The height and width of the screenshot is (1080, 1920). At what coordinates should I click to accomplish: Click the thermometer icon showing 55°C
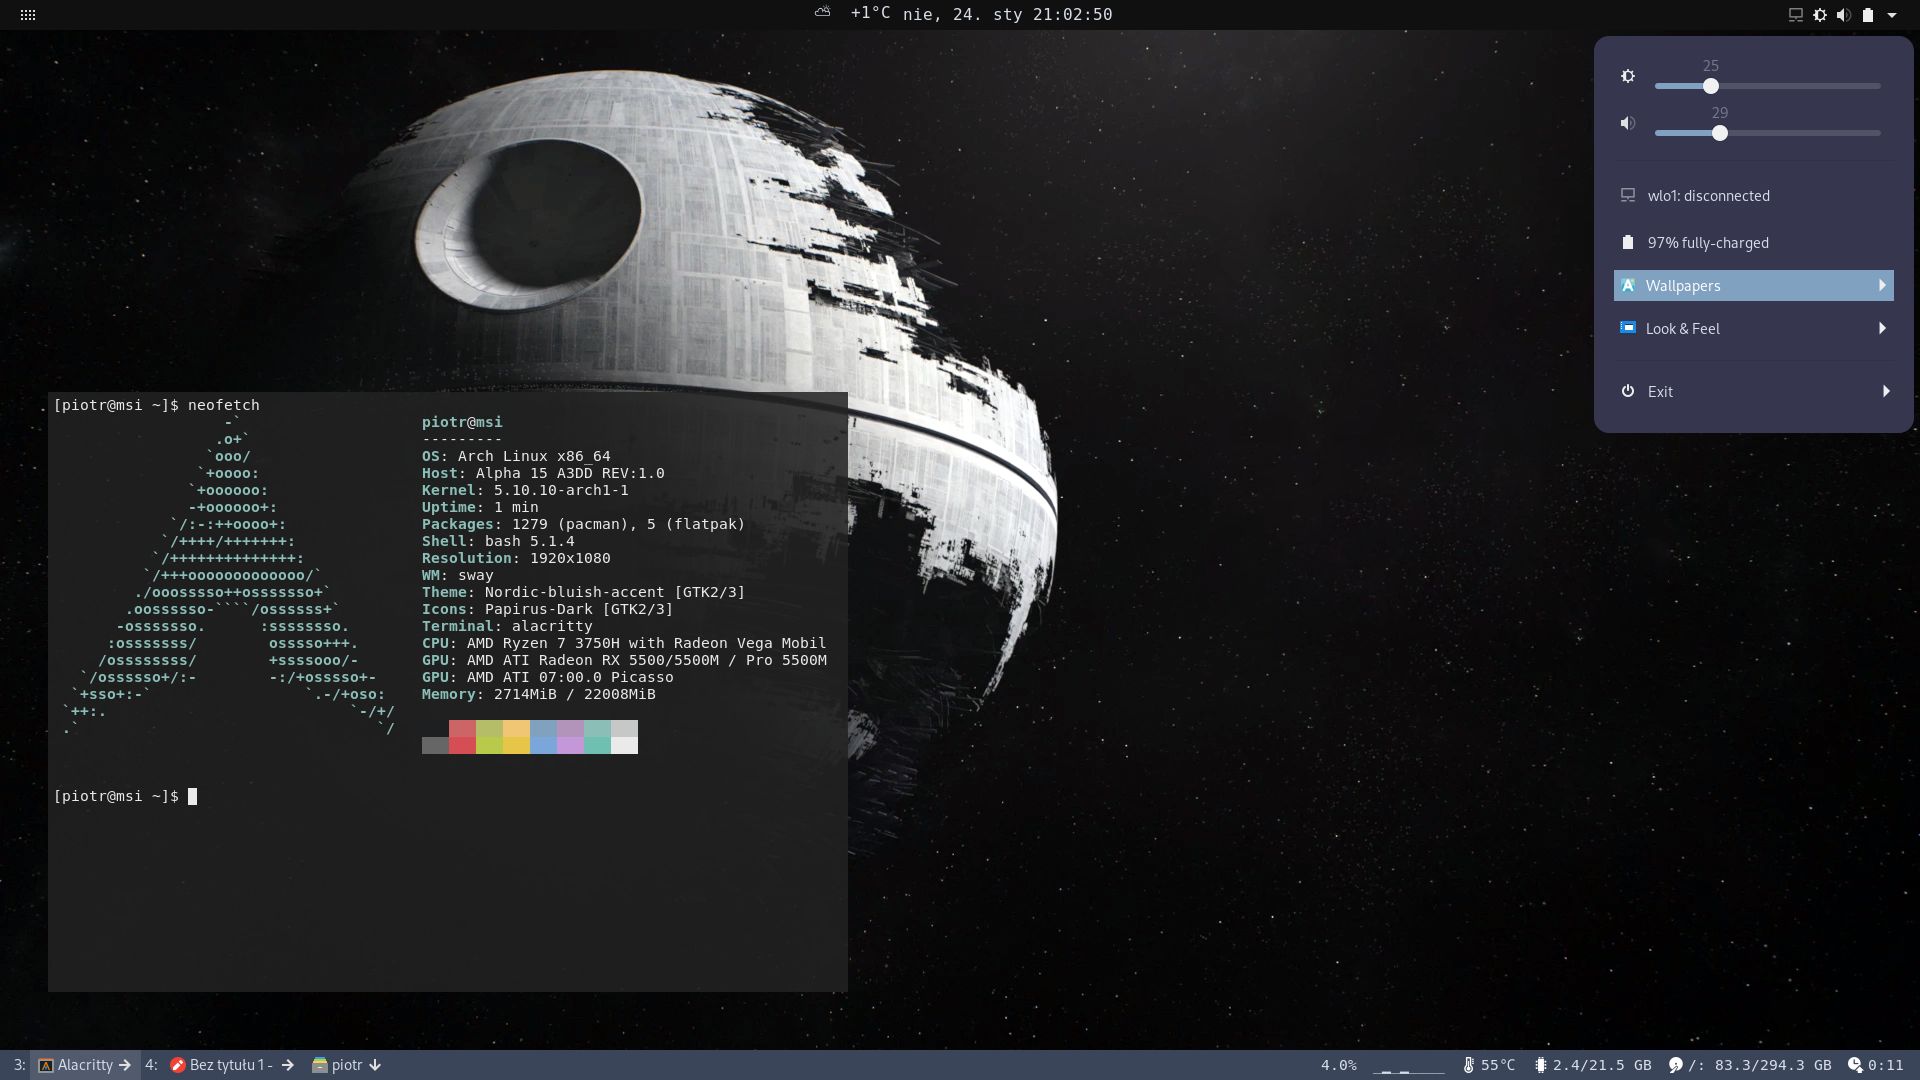tap(1468, 1065)
